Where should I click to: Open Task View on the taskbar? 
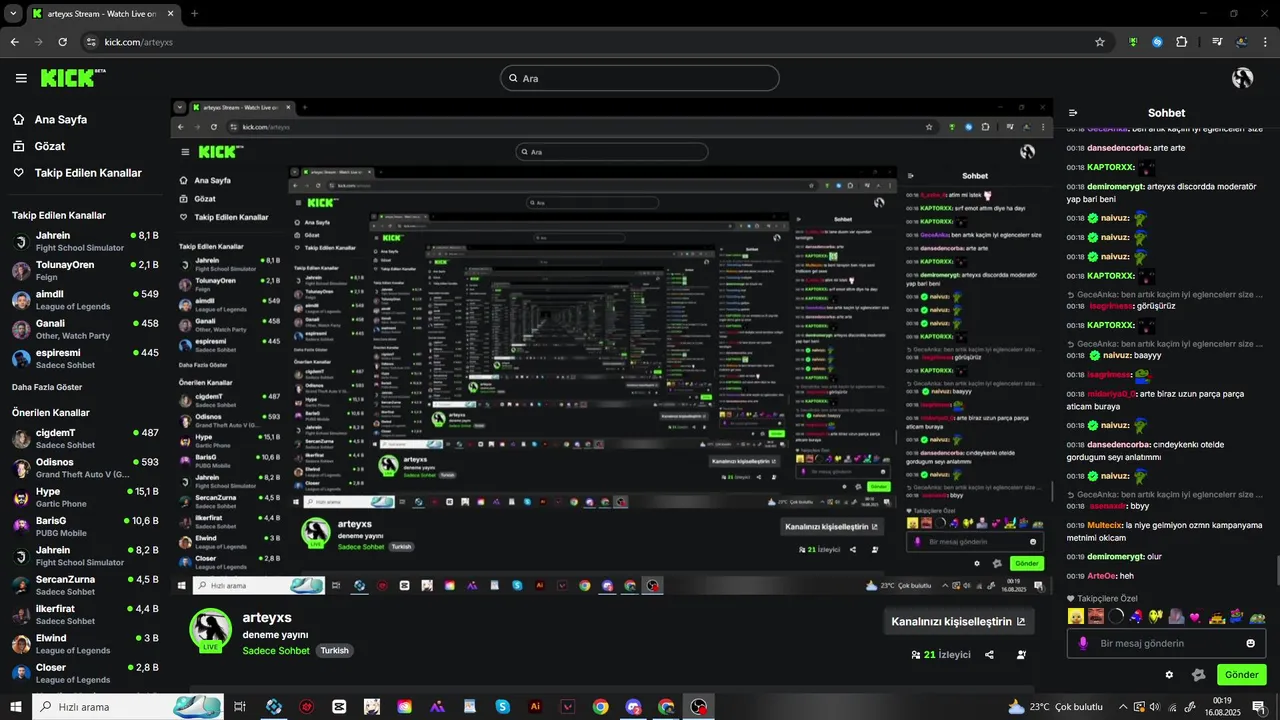pos(239,707)
